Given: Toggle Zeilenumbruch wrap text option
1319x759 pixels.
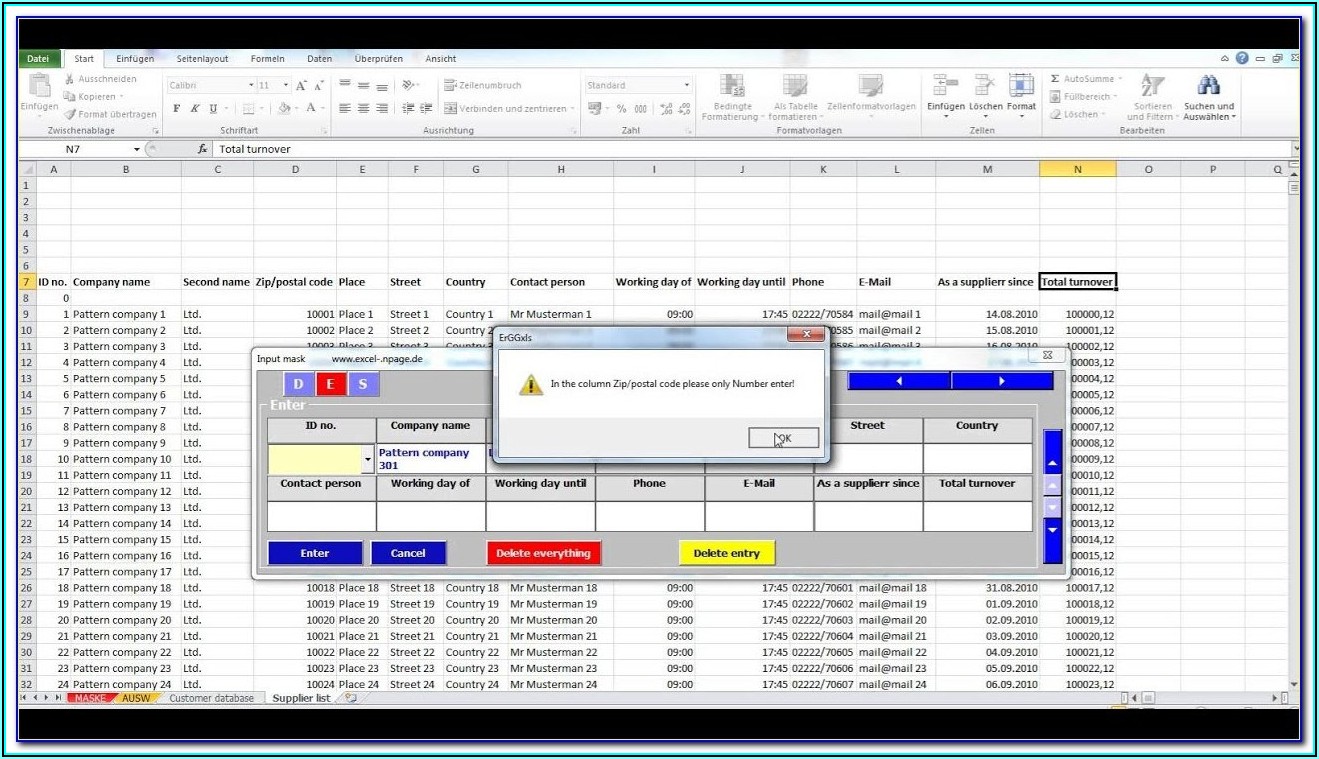Looking at the screenshot, I should click(483, 85).
